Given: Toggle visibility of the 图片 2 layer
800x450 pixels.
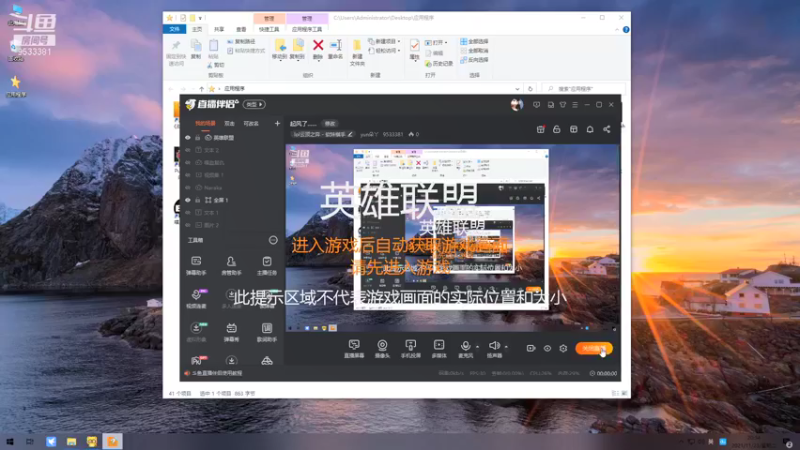Looking at the screenshot, I should (x=188, y=225).
